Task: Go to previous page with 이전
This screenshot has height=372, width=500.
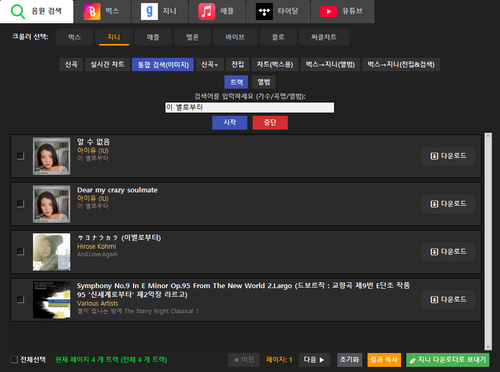Action: (x=244, y=360)
